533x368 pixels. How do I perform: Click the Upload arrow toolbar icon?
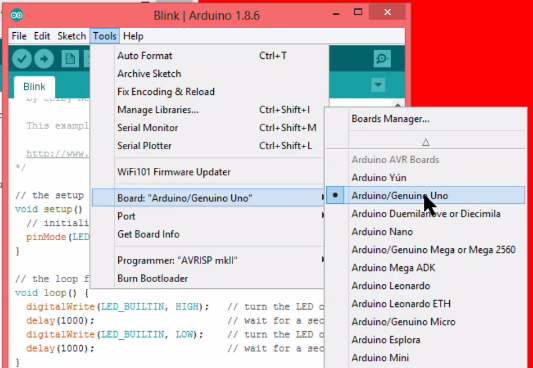point(44,59)
